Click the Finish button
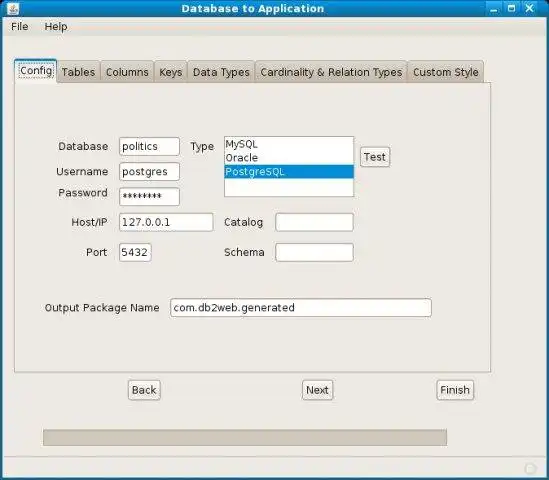 (455, 390)
